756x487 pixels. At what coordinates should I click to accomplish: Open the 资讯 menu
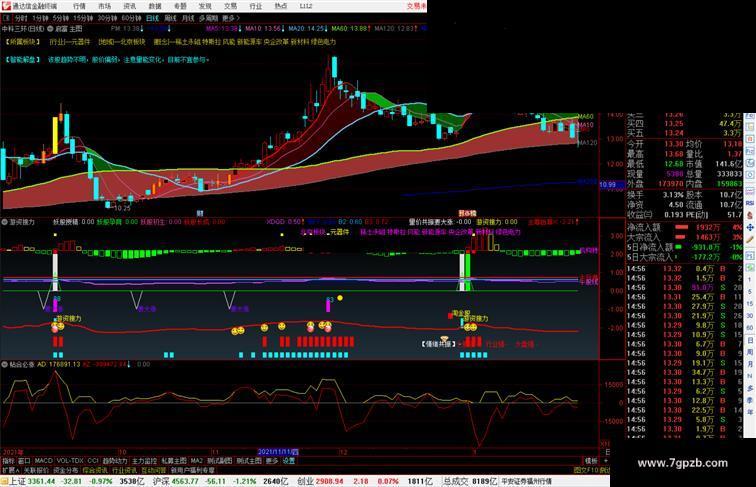129,6
